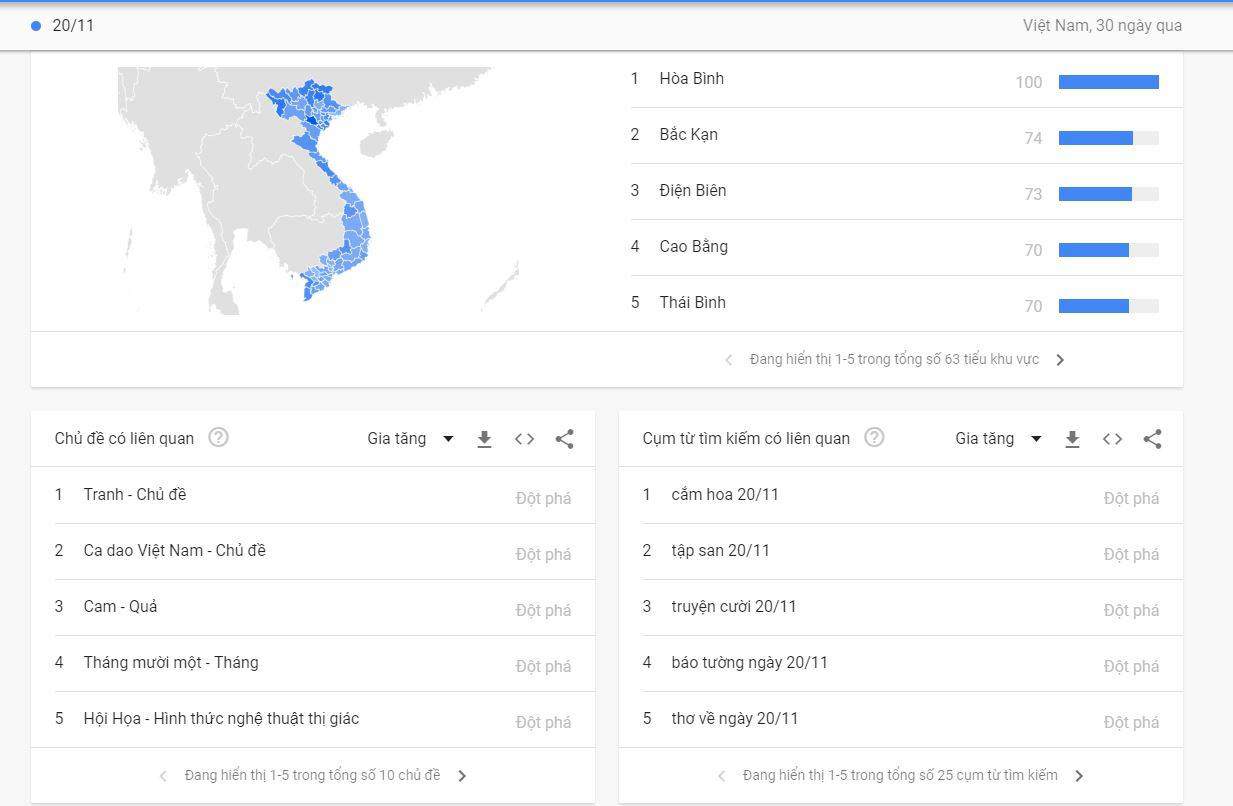Share the related search queries card
Screen dimensions: 1233x806
point(1152,439)
